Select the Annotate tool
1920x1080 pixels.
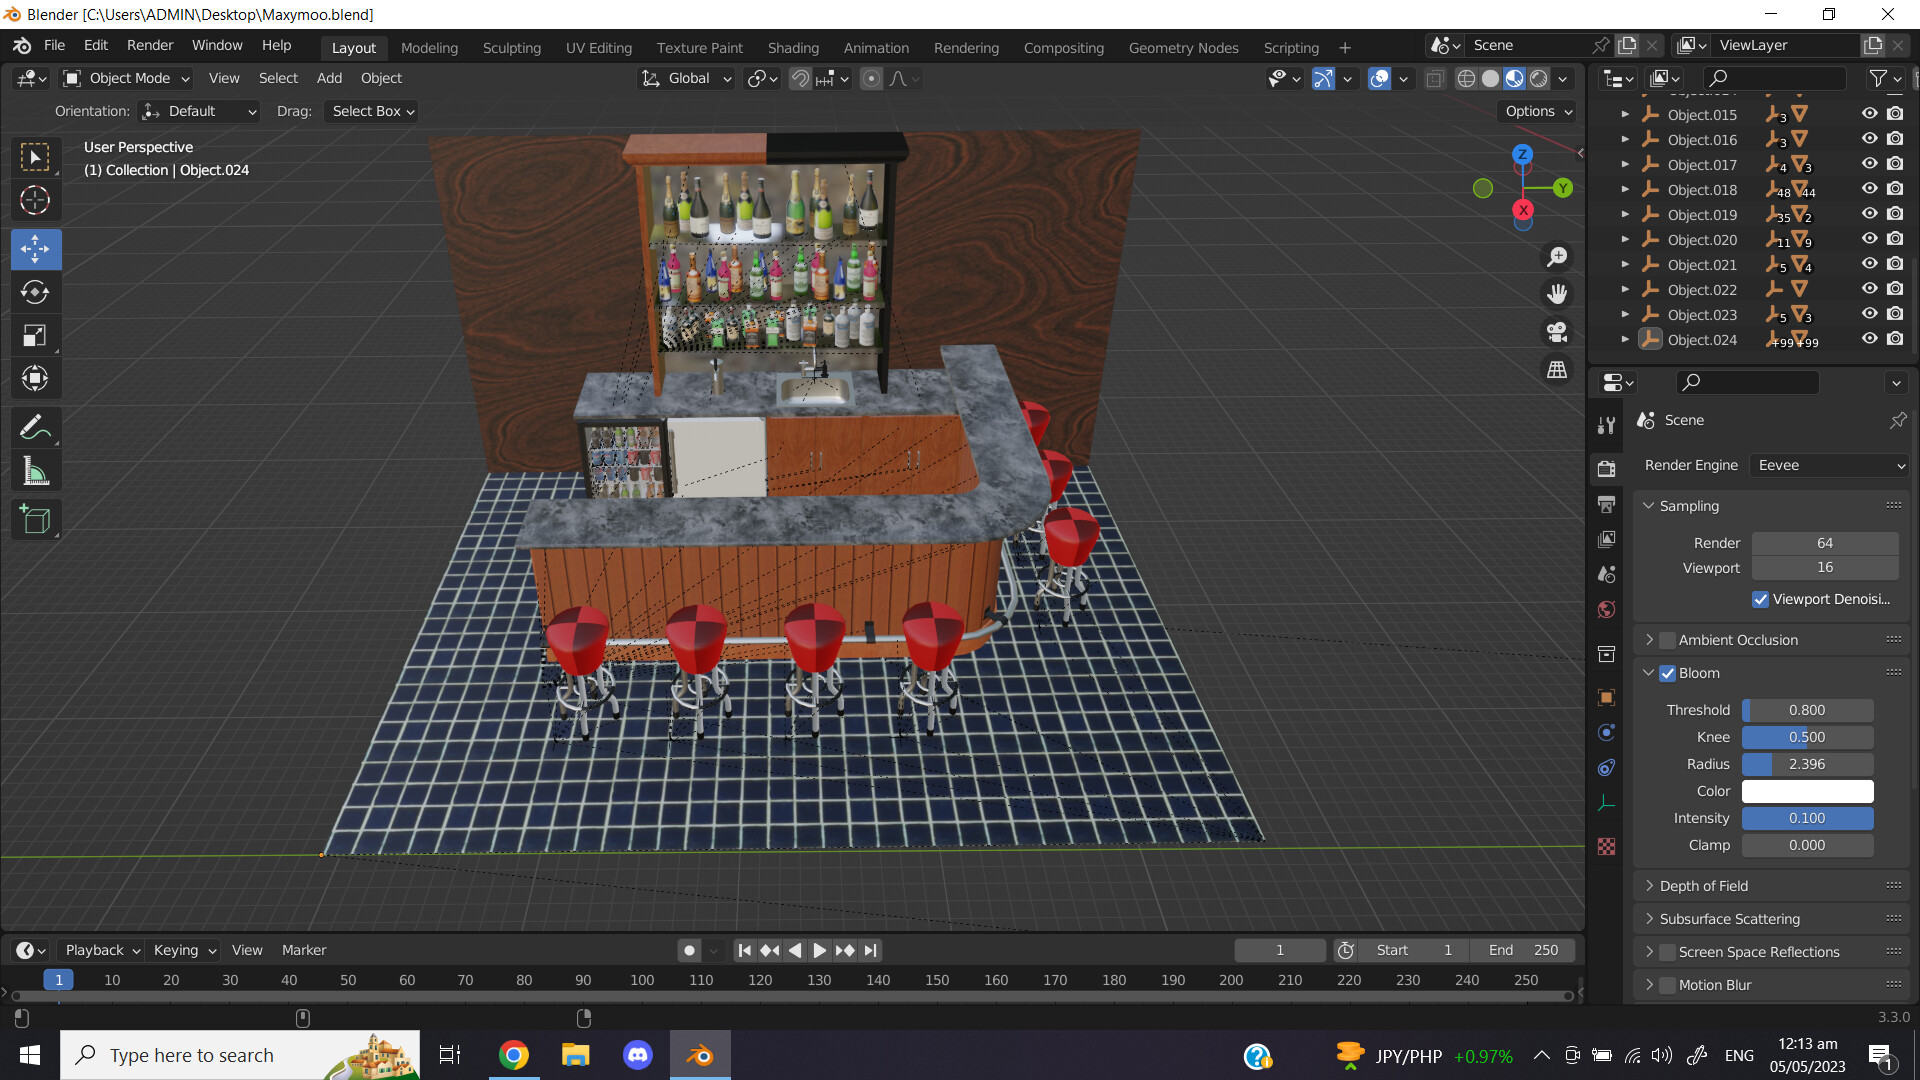coord(36,427)
